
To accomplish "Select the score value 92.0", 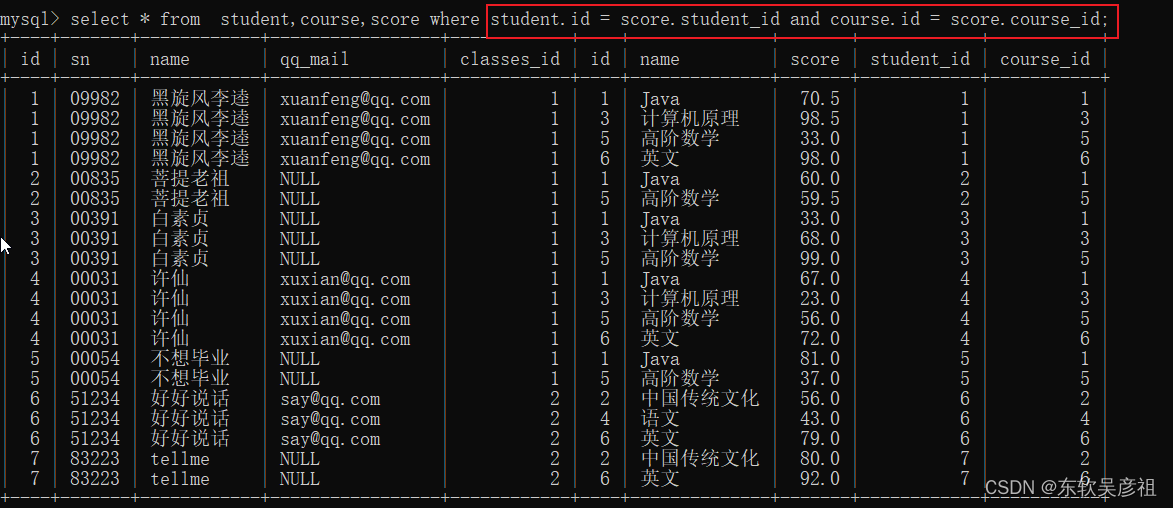I will click(820, 479).
